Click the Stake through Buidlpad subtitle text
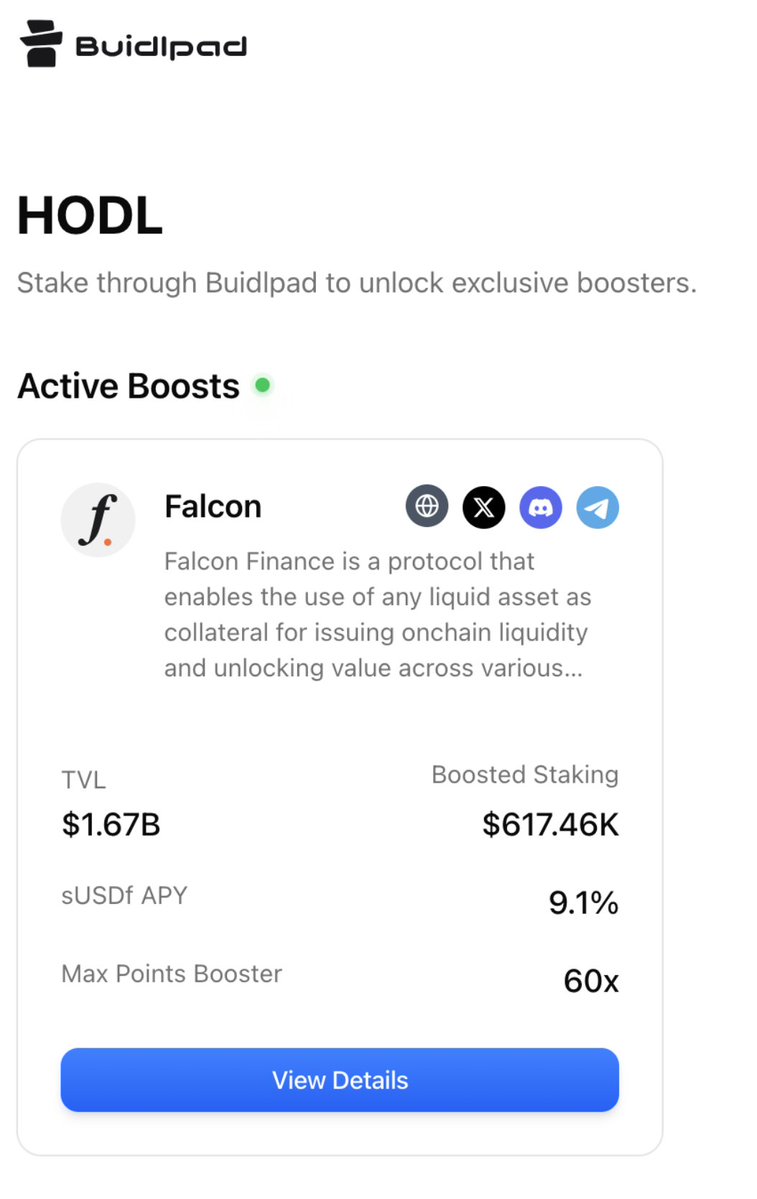This screenshot has height=1199, width=757. point(356,283)
